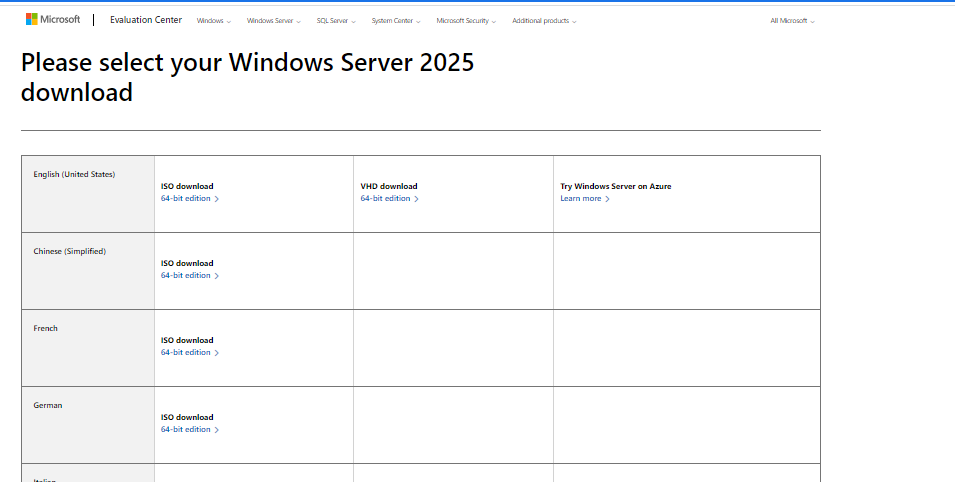Viewport: 955px width, 482px height.
Task: Click 'ISO download' text in French row
Action: (x=187, y=340)
